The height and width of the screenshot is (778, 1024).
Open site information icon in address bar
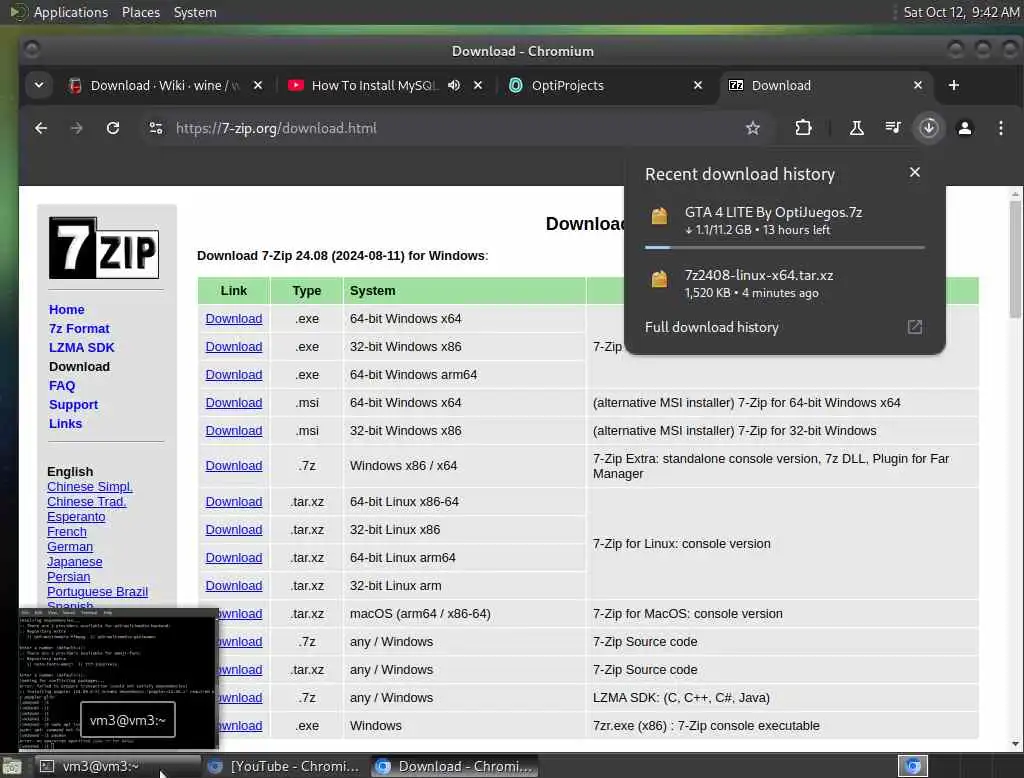click(x=155, y=128)
